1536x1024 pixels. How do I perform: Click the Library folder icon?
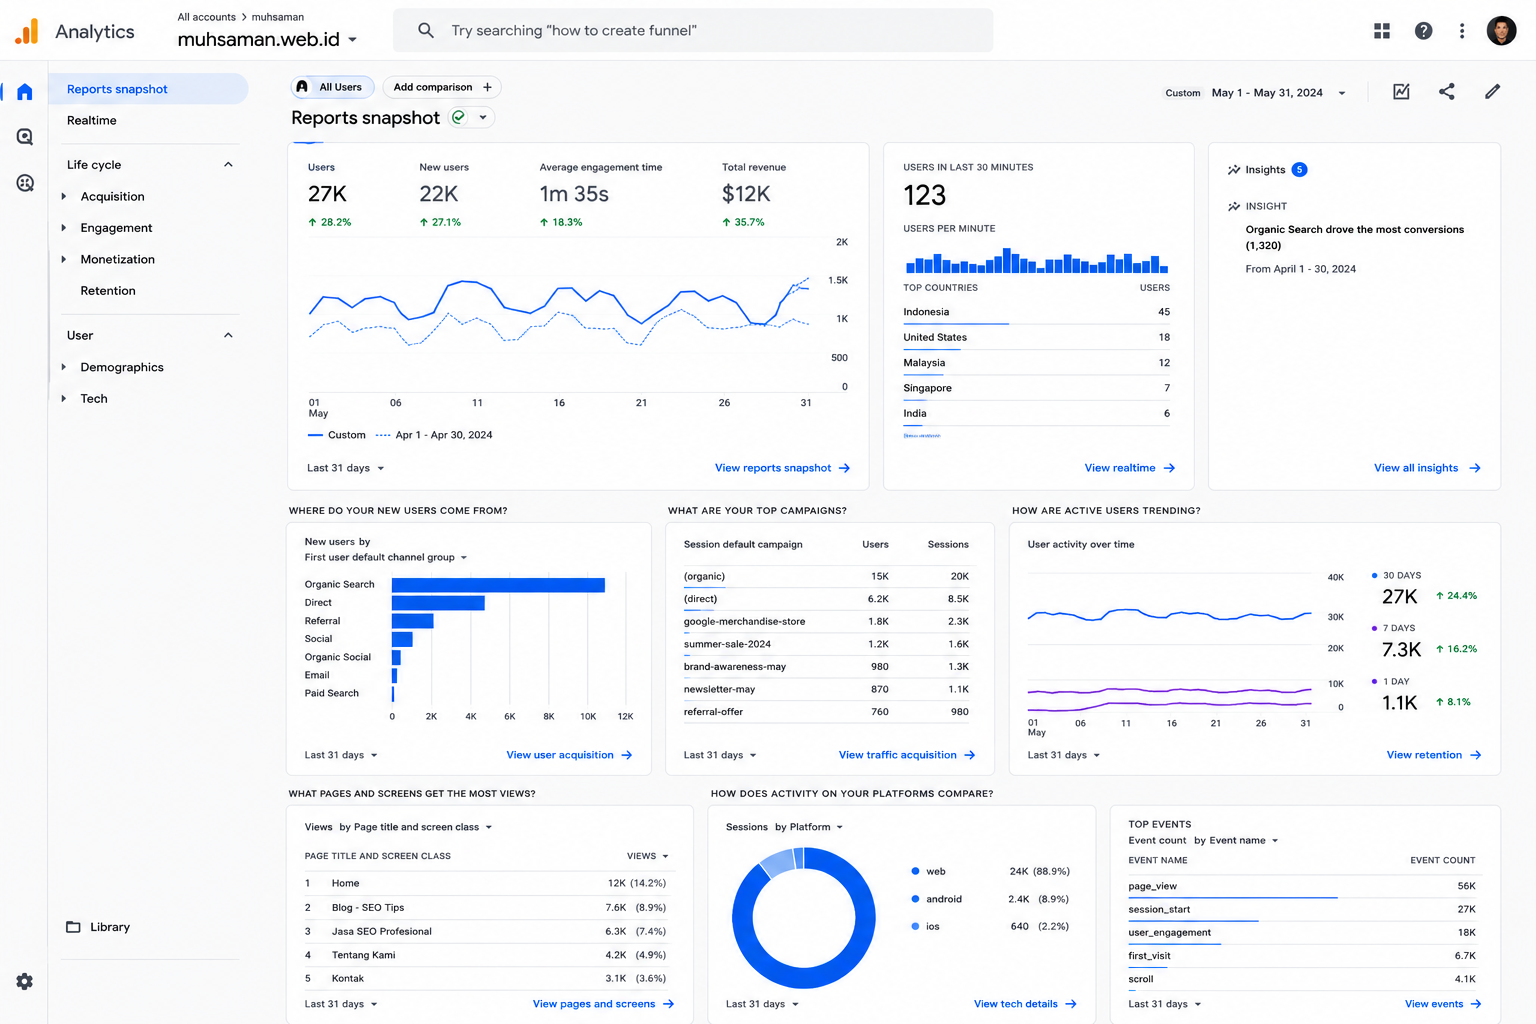click(73, 927)
